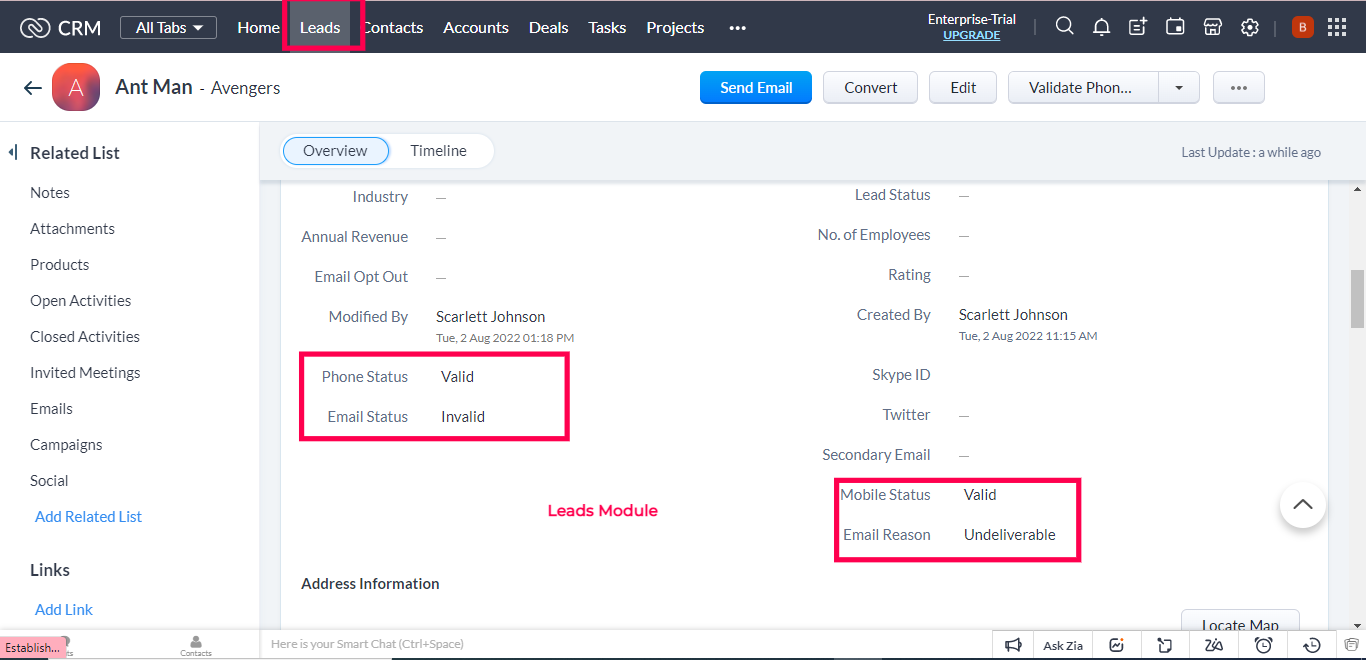Open the search magnifier in the top bar

click(x=1065, y=27)
